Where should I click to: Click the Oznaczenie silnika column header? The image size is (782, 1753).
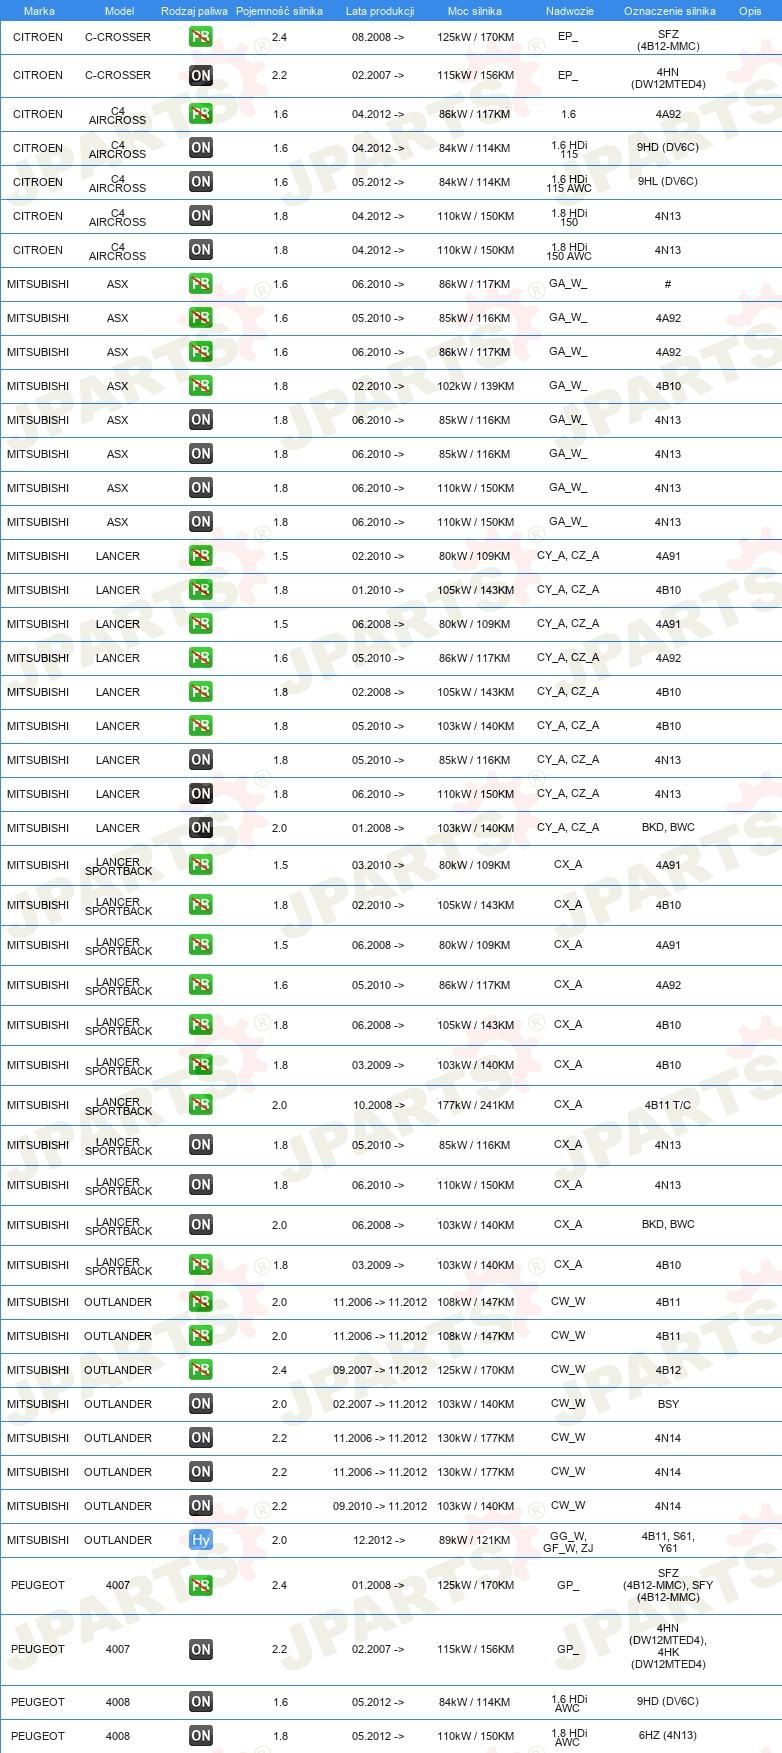(x=670, y=11)
